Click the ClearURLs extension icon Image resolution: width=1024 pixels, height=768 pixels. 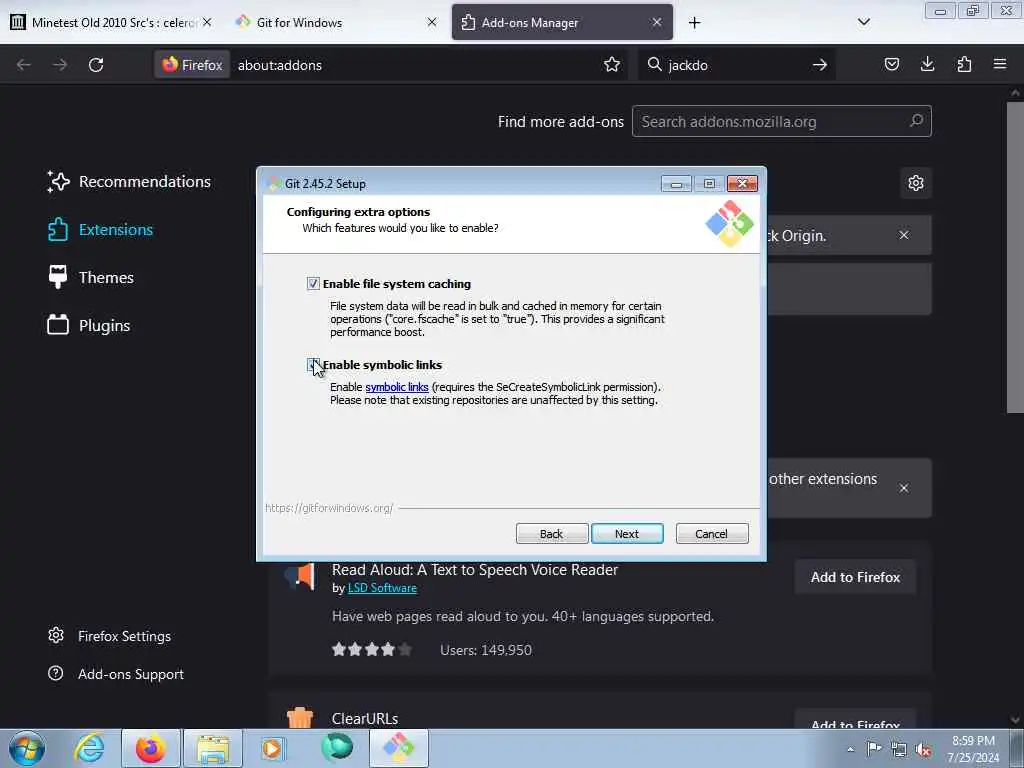click(300, 718)
